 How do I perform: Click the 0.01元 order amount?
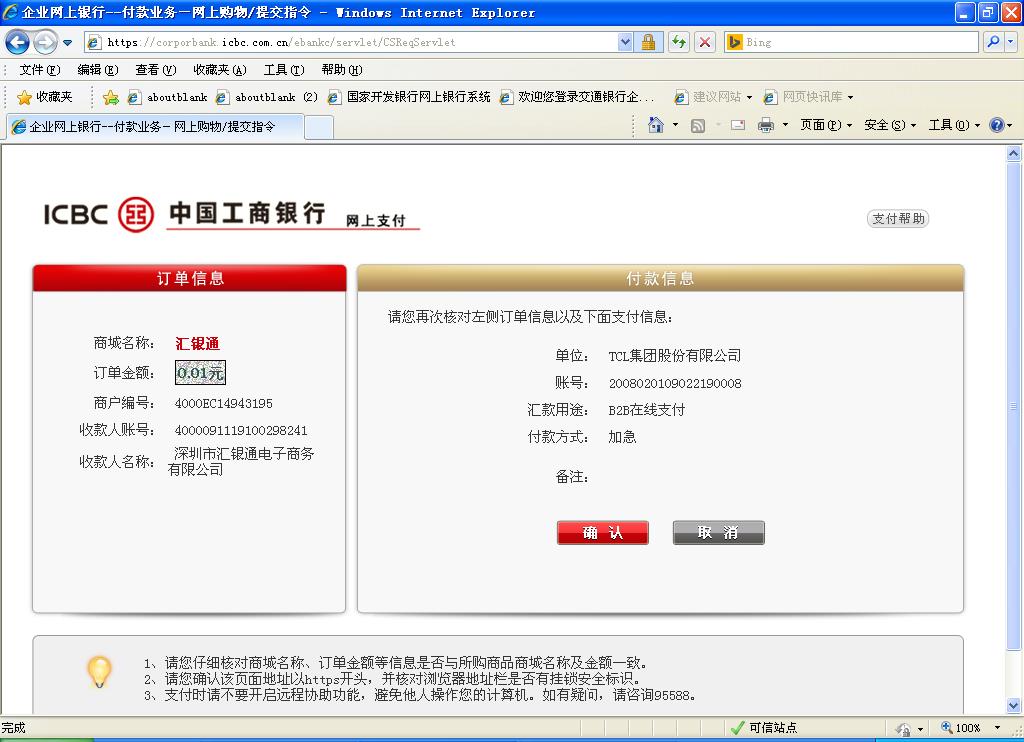(x=200, y=373)
